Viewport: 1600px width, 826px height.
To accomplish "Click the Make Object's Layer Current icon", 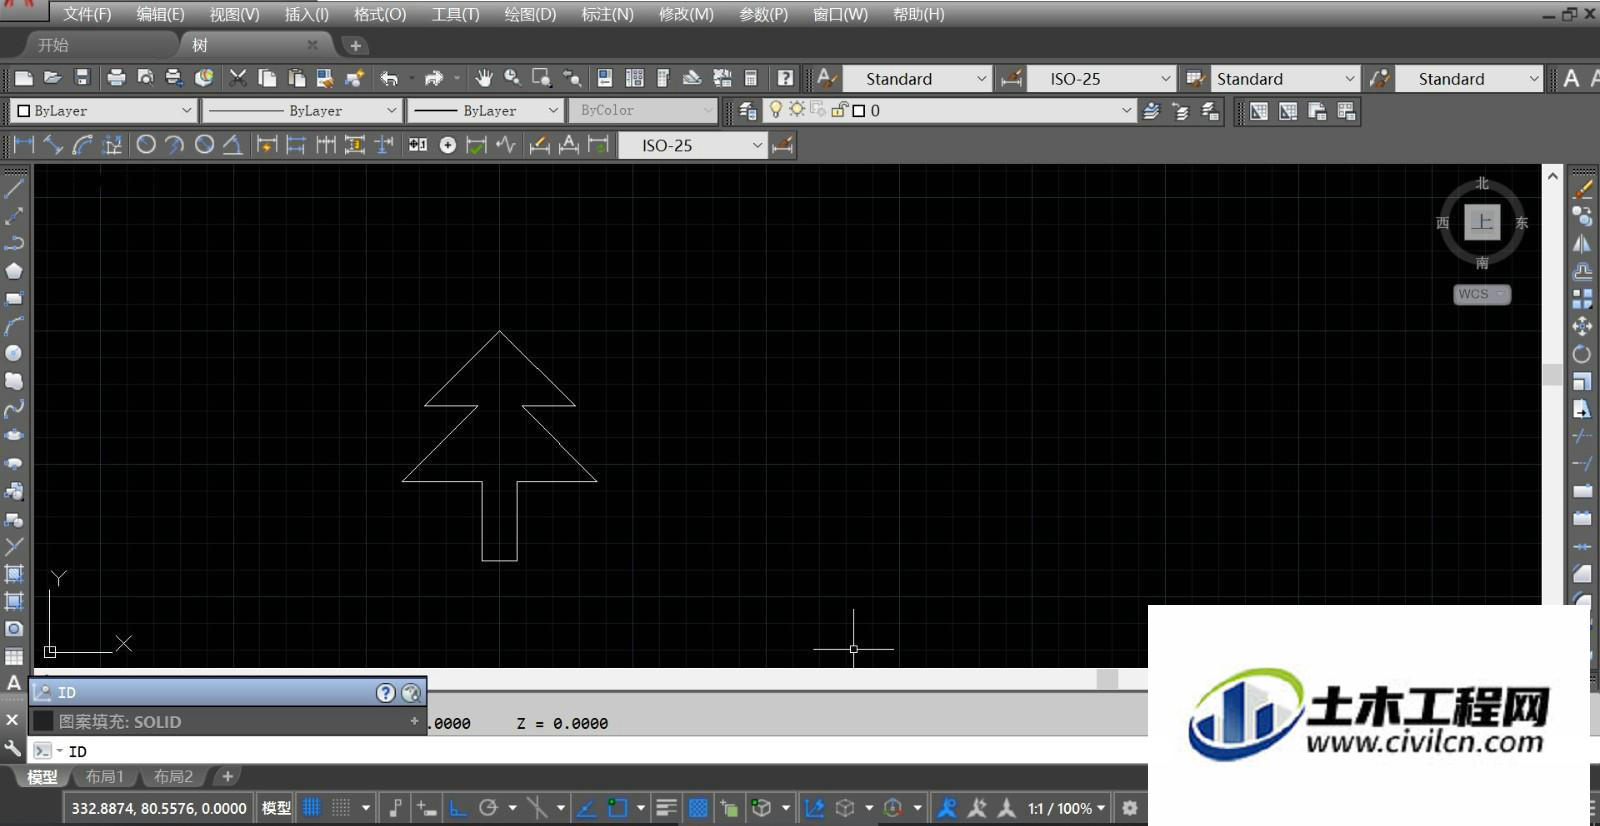I will coord(1152,111).
